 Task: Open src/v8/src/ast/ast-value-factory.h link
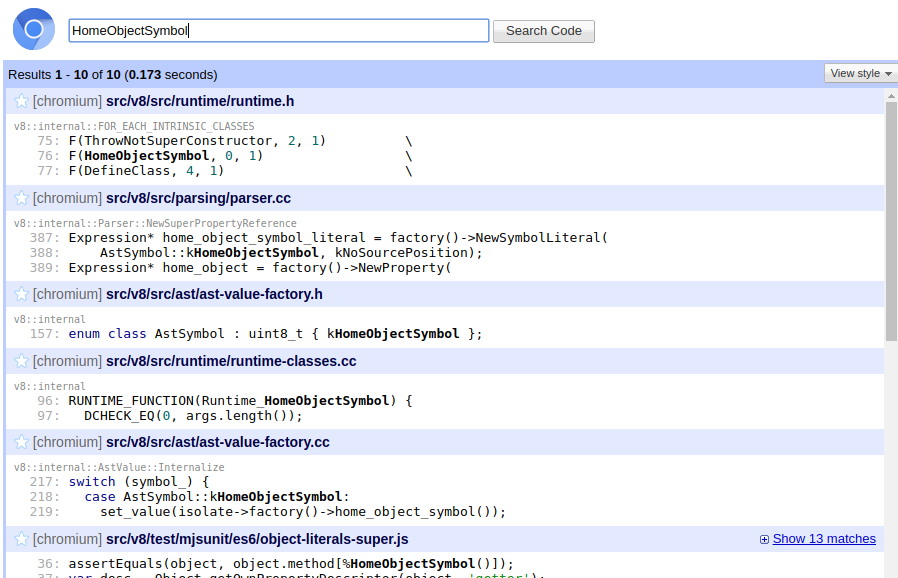(x=214, y=294)
